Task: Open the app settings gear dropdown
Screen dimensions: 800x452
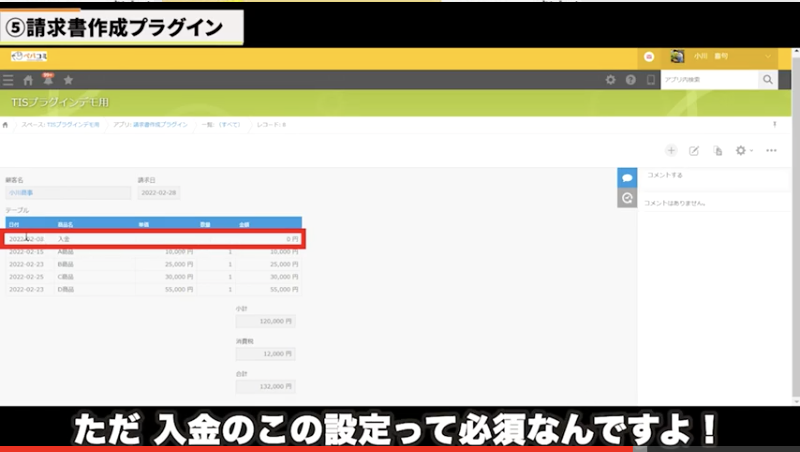Action: [x=744, y=151]
